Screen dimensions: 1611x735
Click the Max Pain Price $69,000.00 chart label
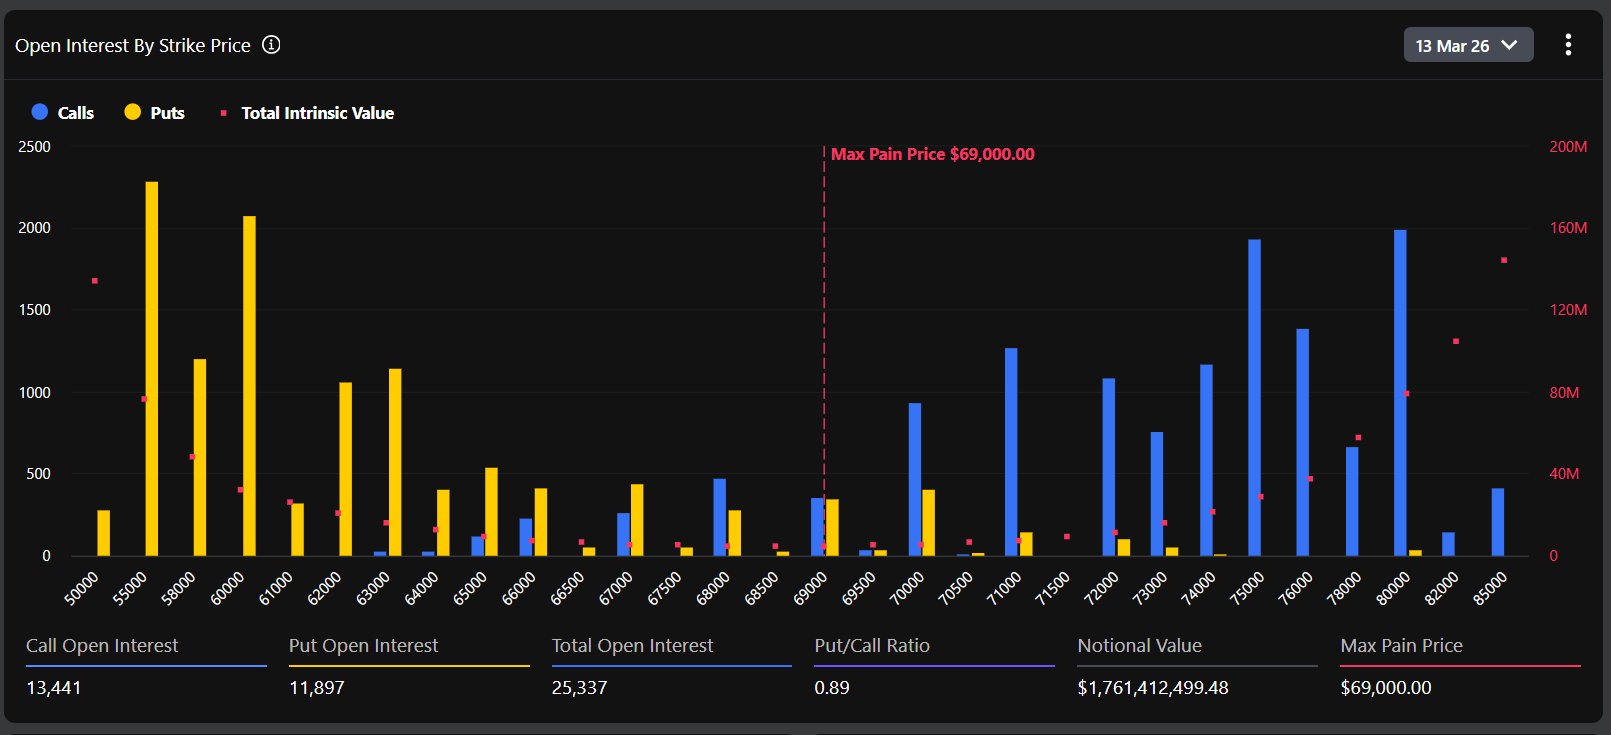coord(932,154)
